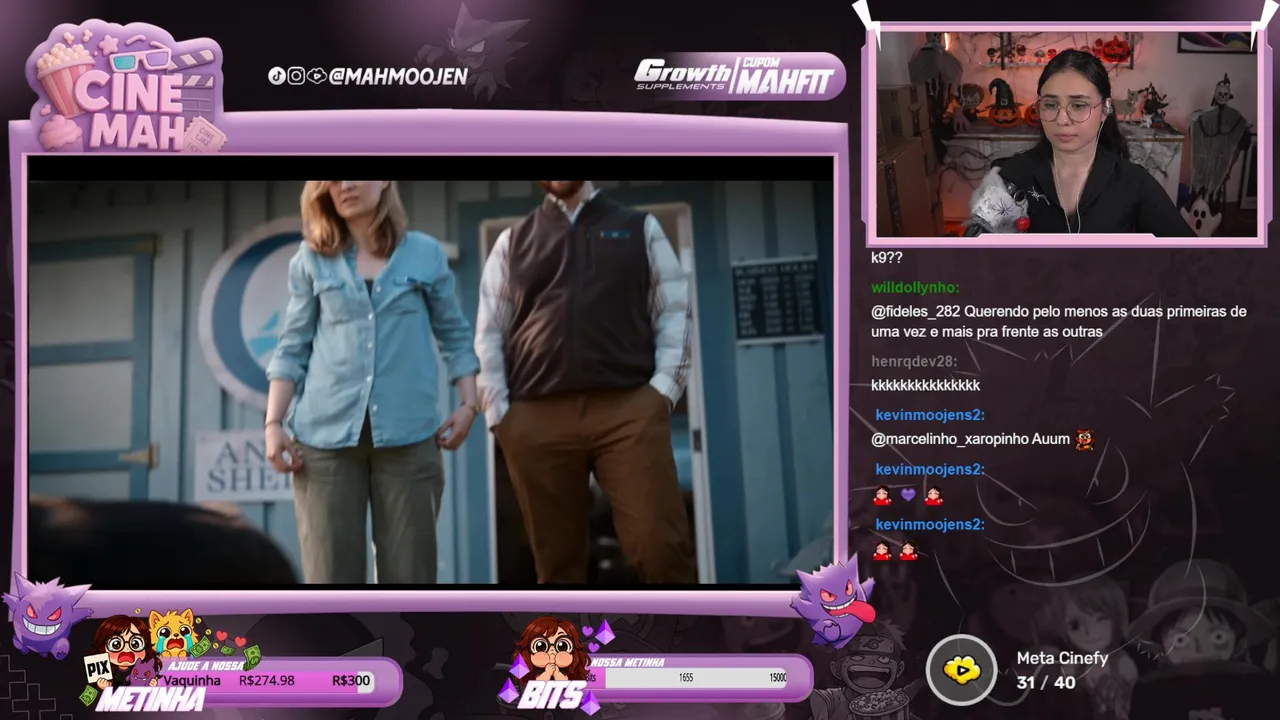Click the 1655 bits count

coord(686,678)
